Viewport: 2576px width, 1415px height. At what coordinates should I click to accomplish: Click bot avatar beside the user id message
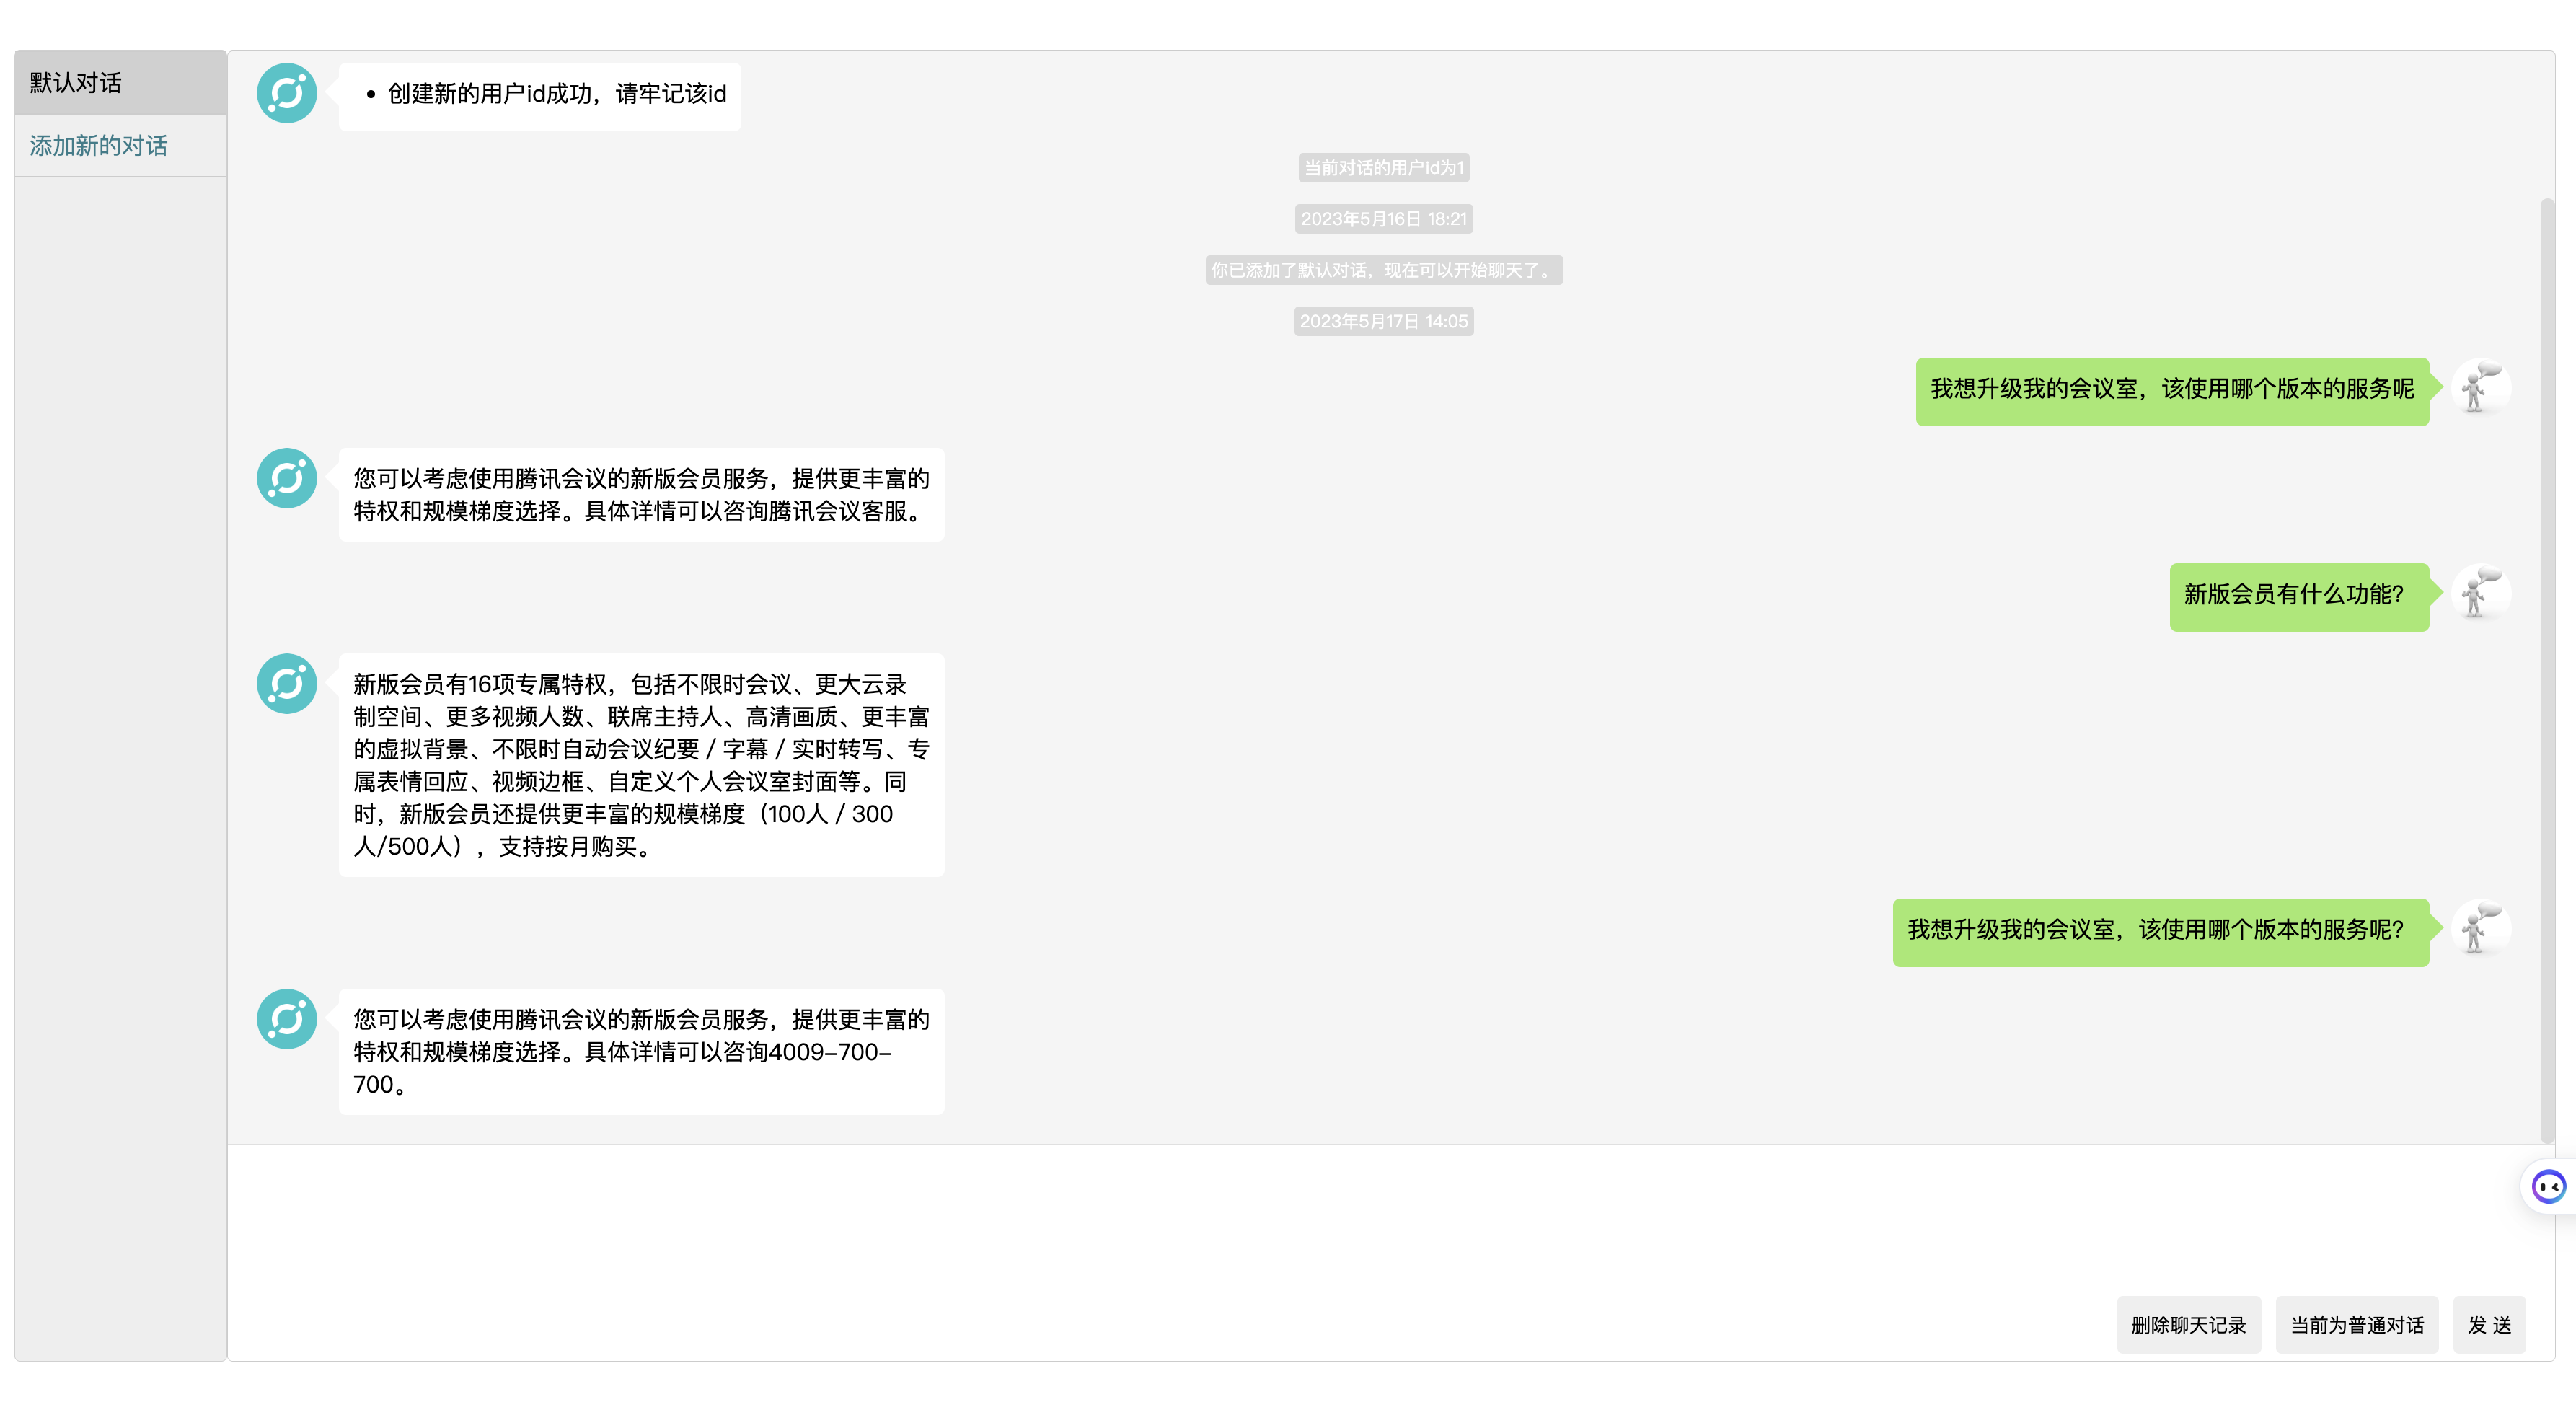(x=287, y=93)
